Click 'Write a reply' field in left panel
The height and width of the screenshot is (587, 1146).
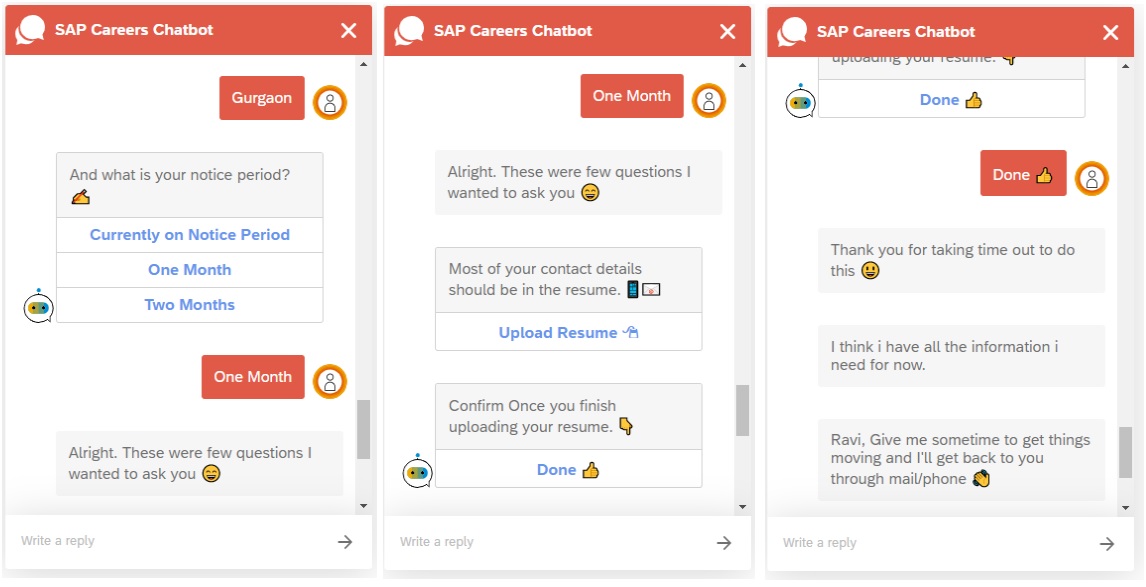pyautogui.click(x=170, y=541)
